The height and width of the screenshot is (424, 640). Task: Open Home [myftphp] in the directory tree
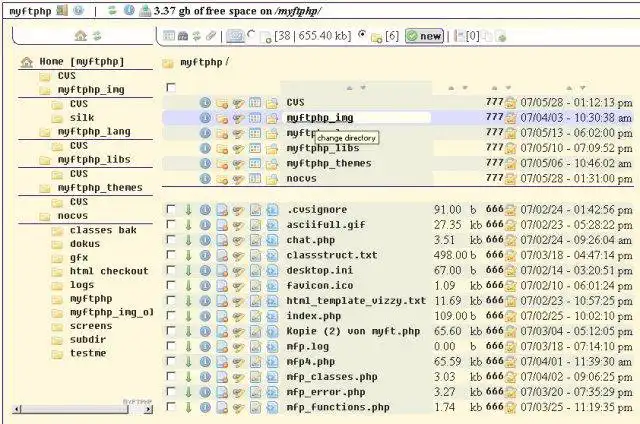point(81,62)
